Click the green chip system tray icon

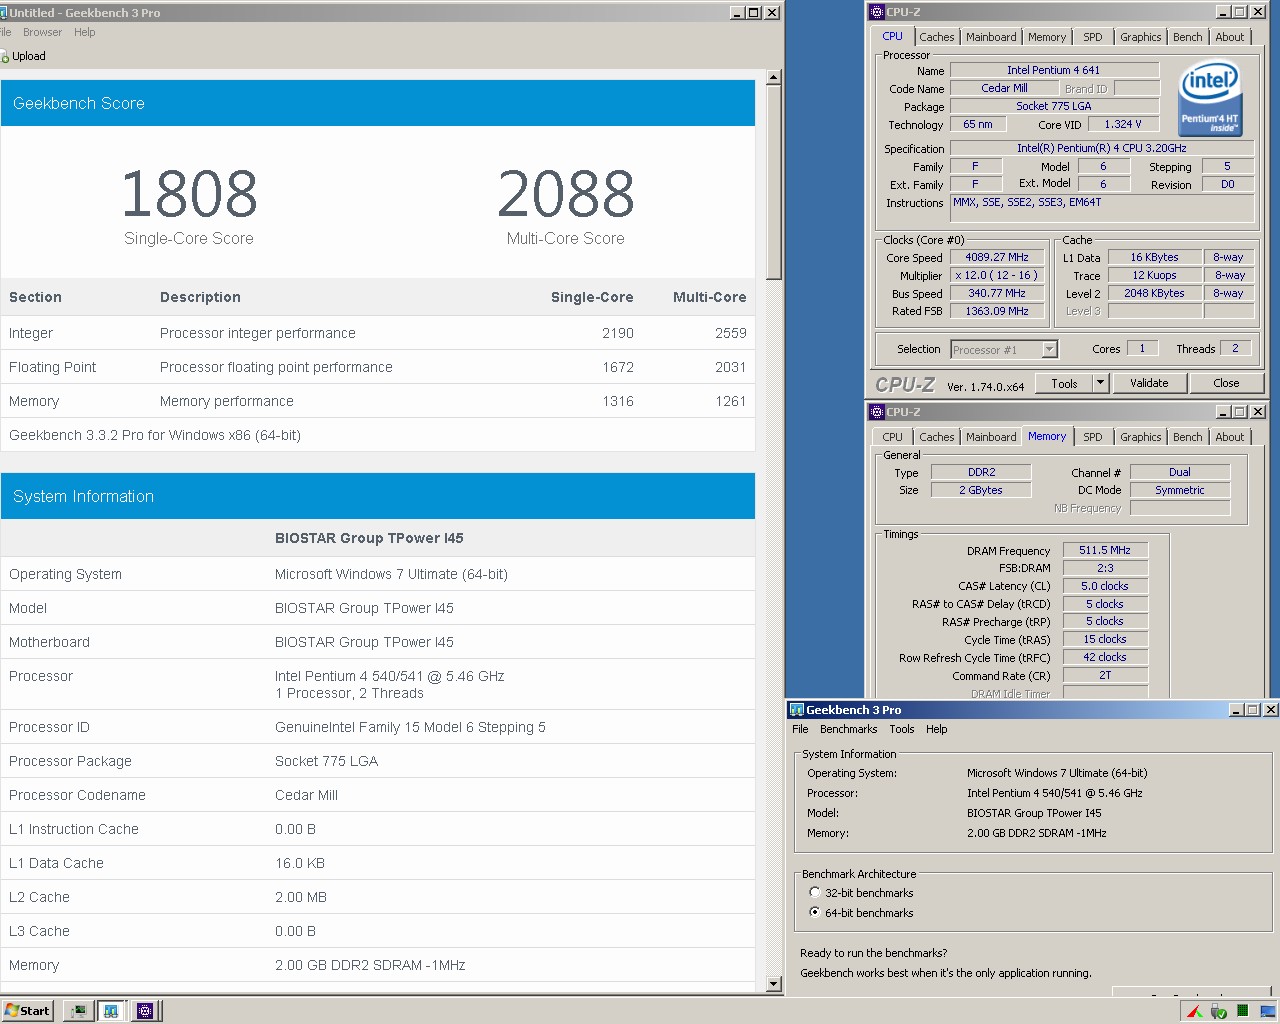pos(1243,1012)
